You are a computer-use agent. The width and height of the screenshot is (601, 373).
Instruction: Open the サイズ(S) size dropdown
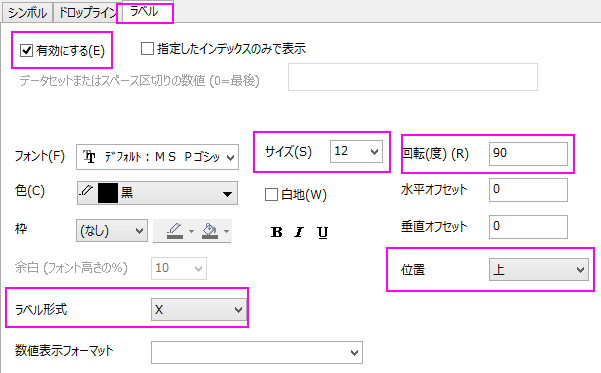(x=356, y=151)
